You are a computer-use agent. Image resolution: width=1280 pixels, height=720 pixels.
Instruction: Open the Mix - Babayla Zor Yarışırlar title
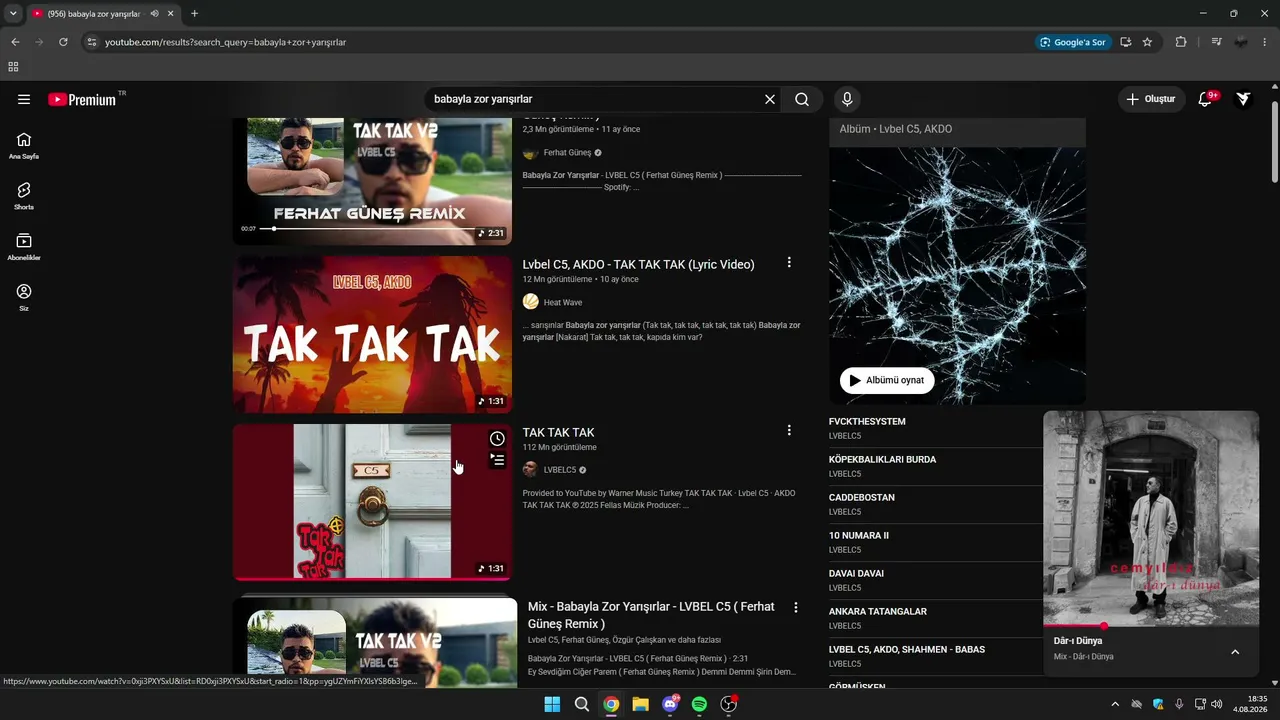point(651,615)
